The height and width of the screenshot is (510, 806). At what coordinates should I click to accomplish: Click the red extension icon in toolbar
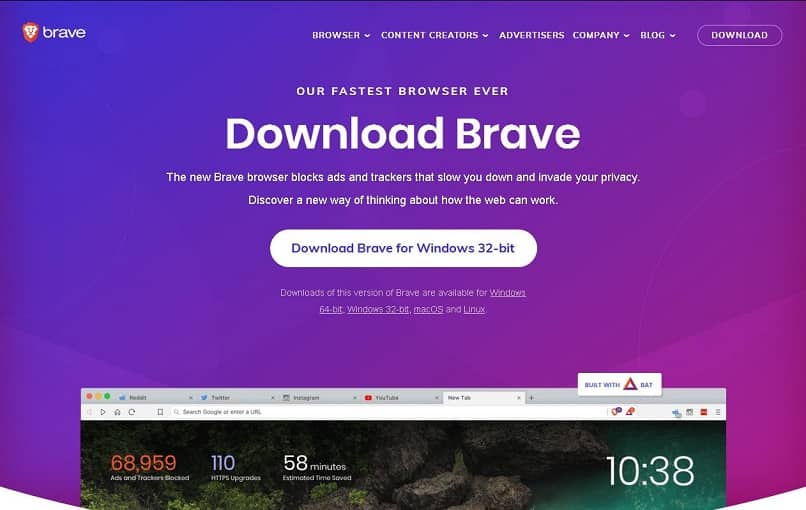[x=704, y=412]
